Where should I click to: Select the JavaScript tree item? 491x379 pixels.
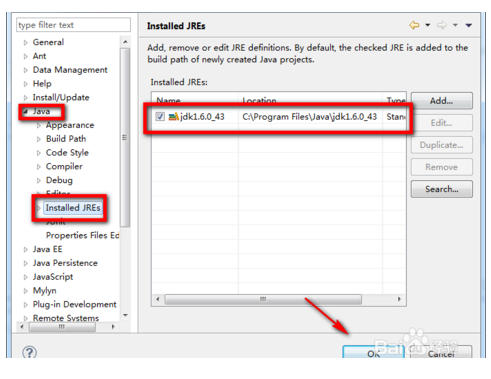pos(53,277)
